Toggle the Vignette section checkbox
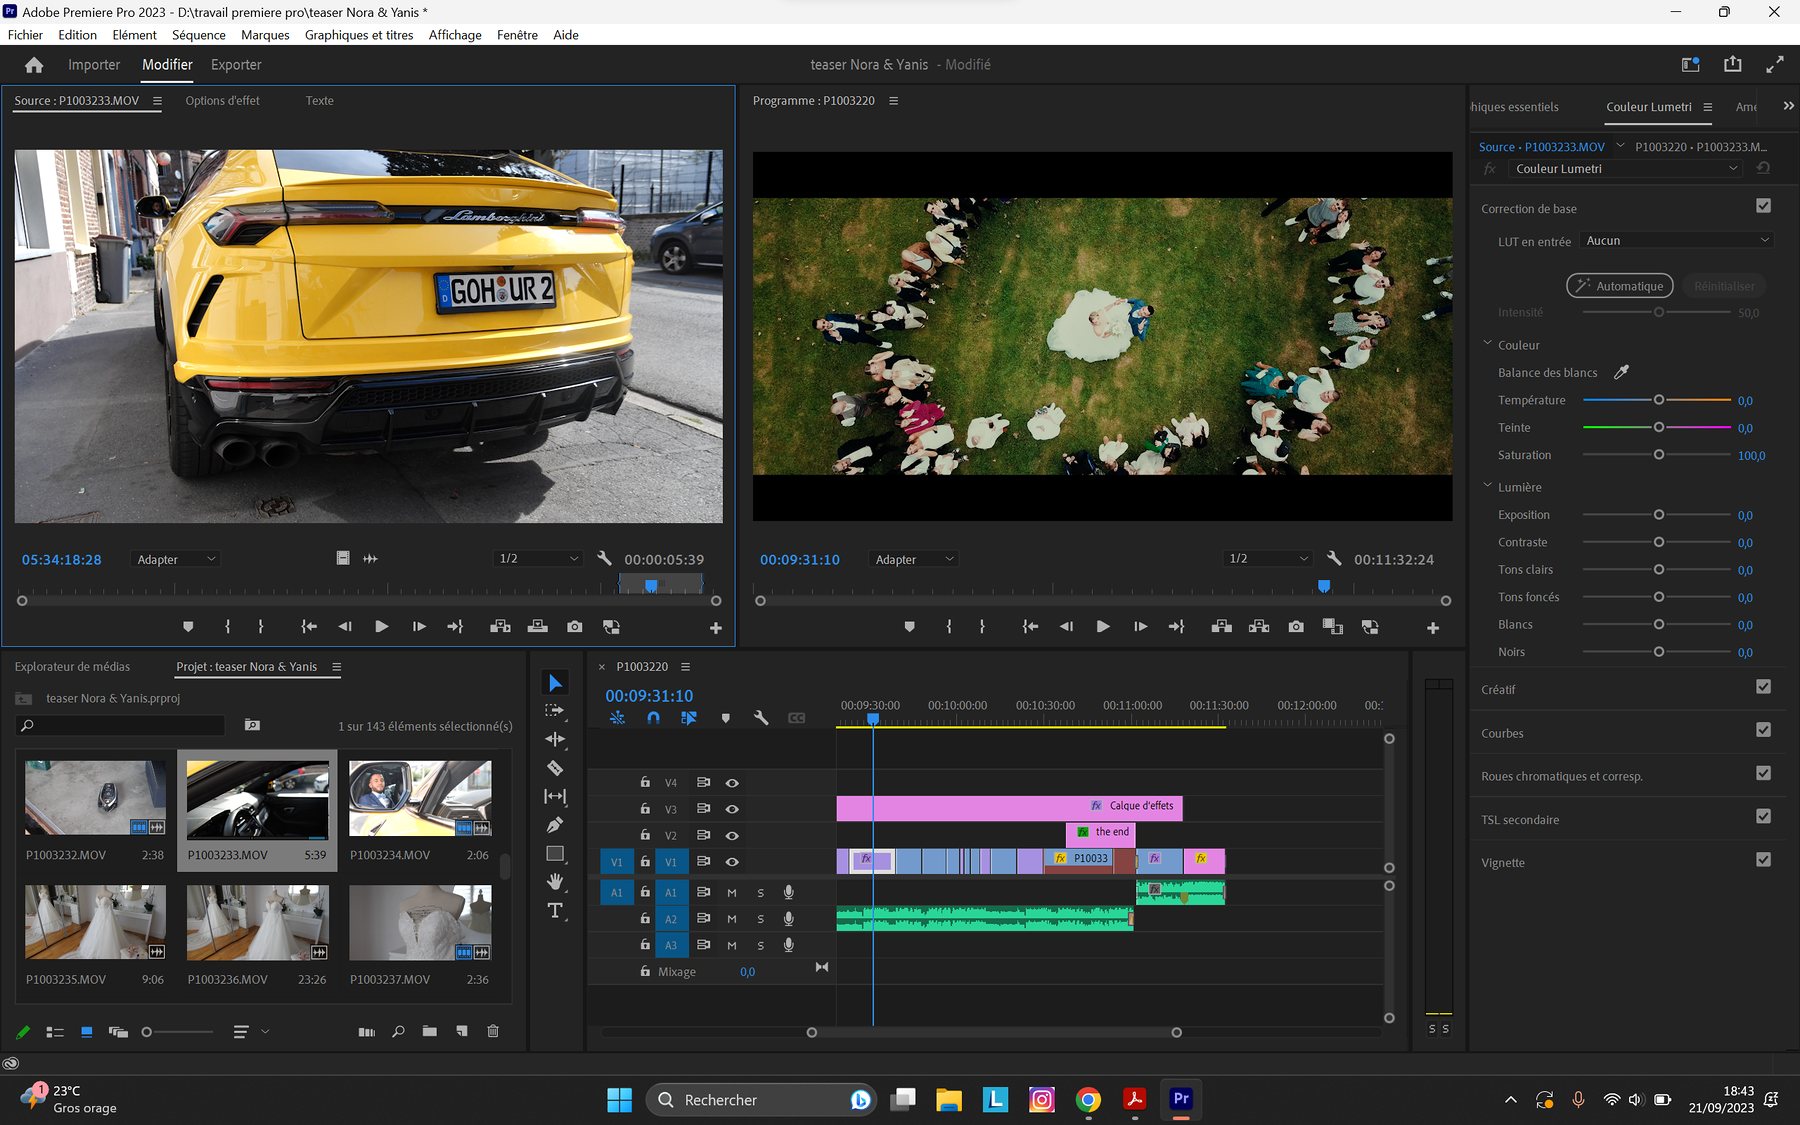 pyautogui.click(x=1763, y=860)
